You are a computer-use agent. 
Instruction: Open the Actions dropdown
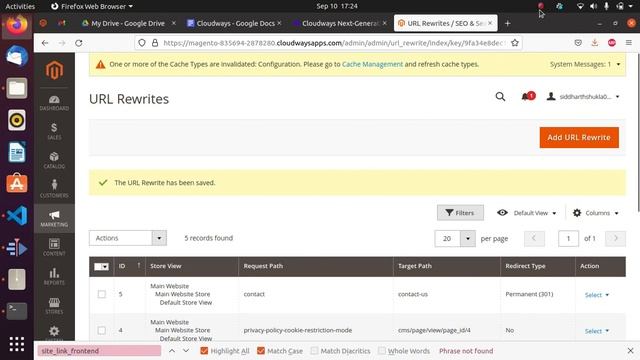pos(128,238)
